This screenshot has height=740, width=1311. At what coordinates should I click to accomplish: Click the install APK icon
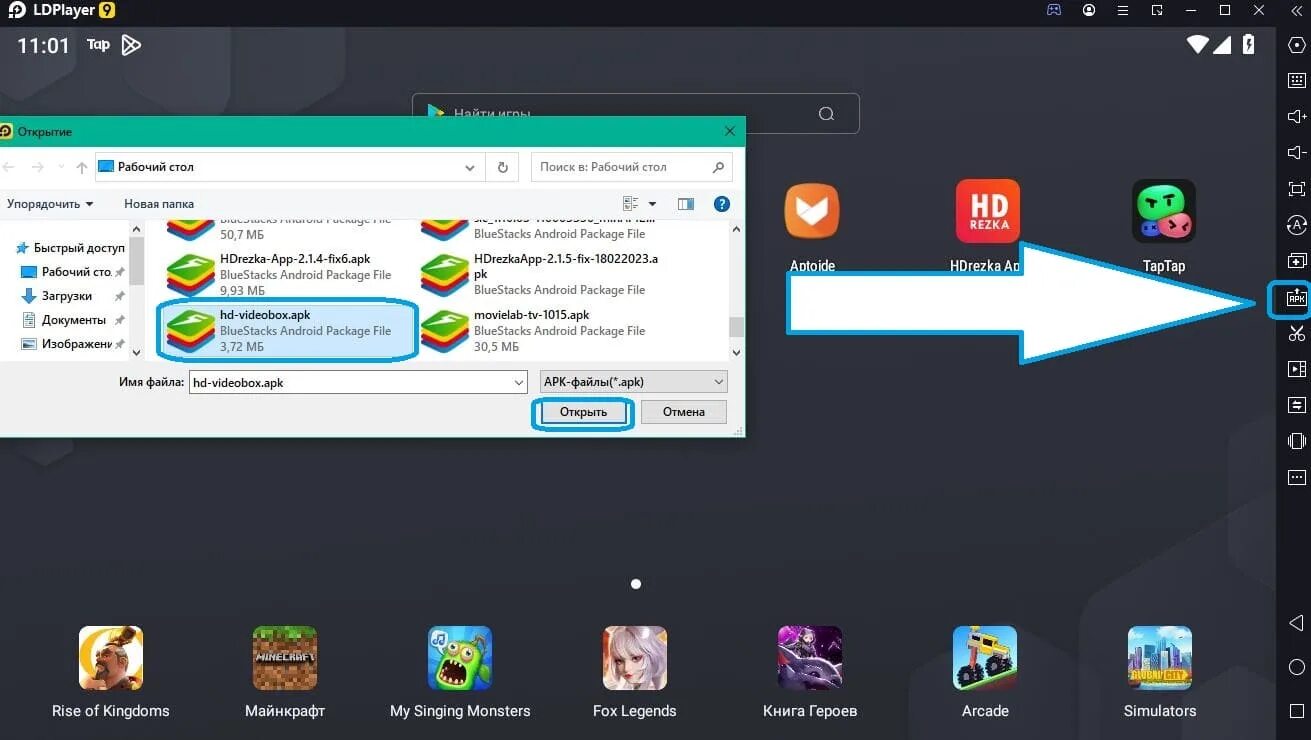click(1296, 297)
